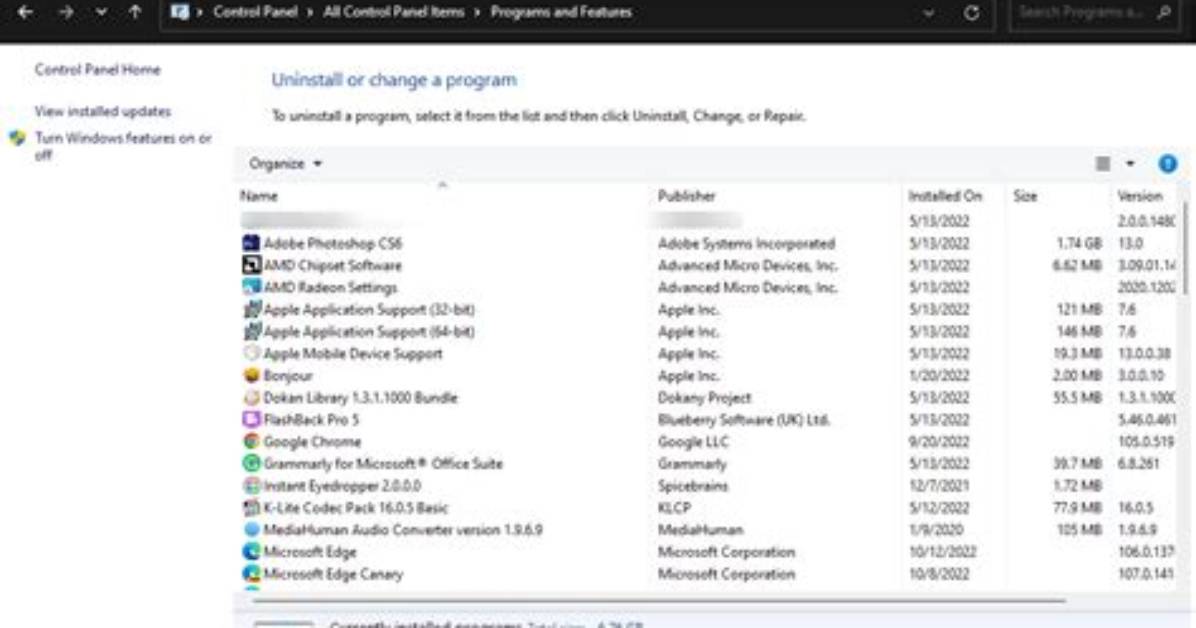The image size is (1196, 628).
Task: Open Control Panel Home
Action: tap(98, 69)
